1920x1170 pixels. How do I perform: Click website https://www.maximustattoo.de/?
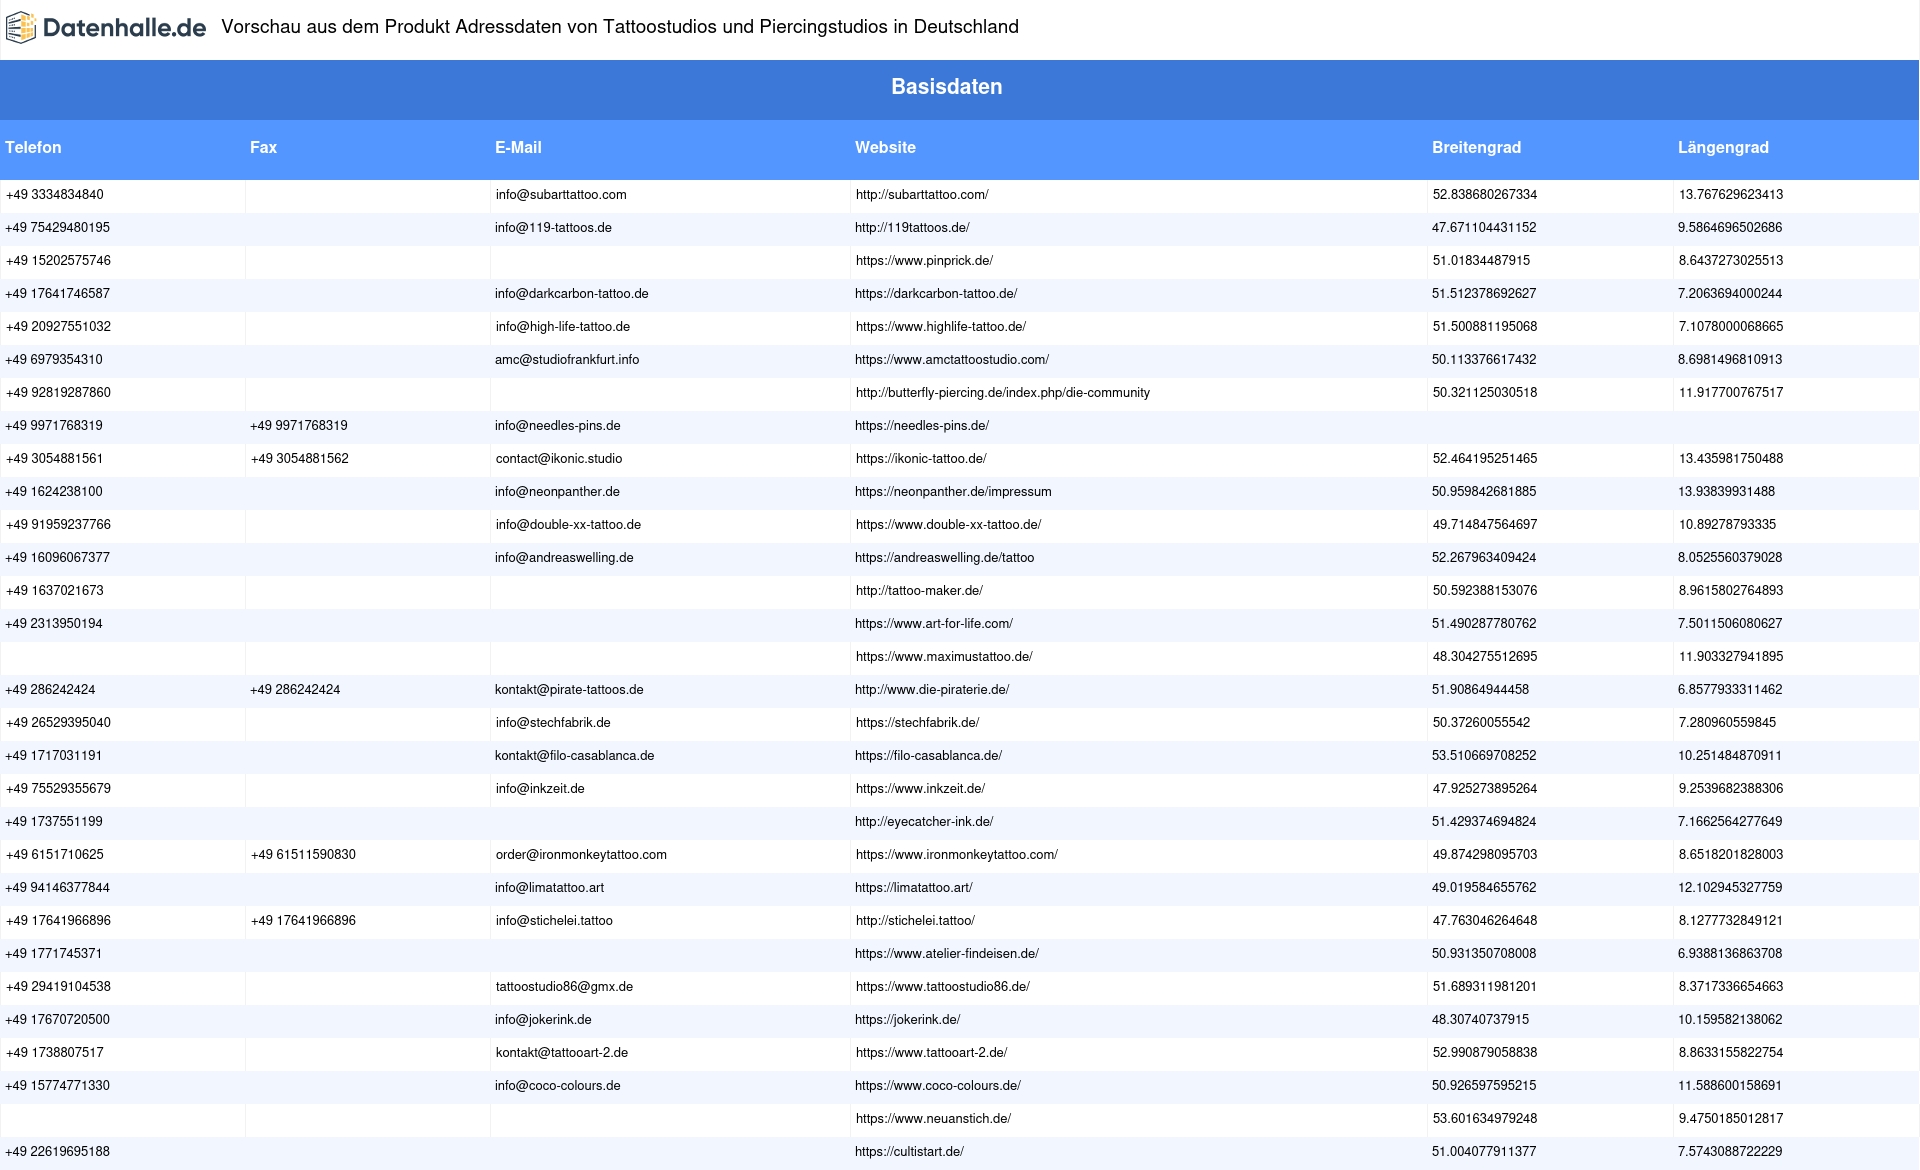click(944, 657)
